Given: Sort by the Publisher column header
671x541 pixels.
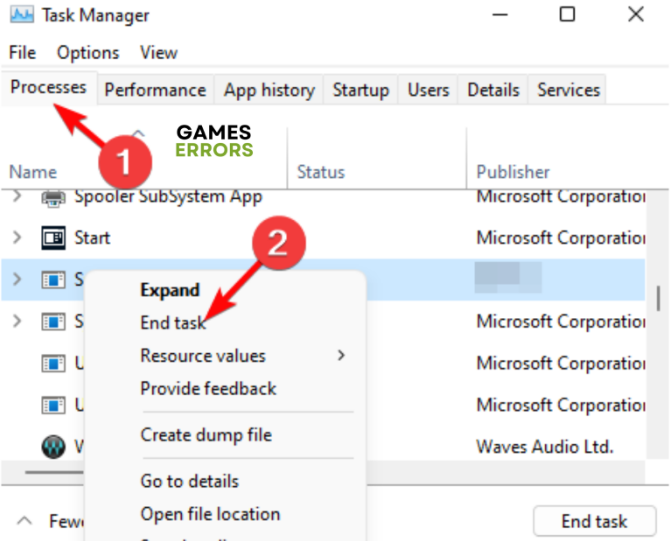Looking at the screenshot, I should [513, 172].
